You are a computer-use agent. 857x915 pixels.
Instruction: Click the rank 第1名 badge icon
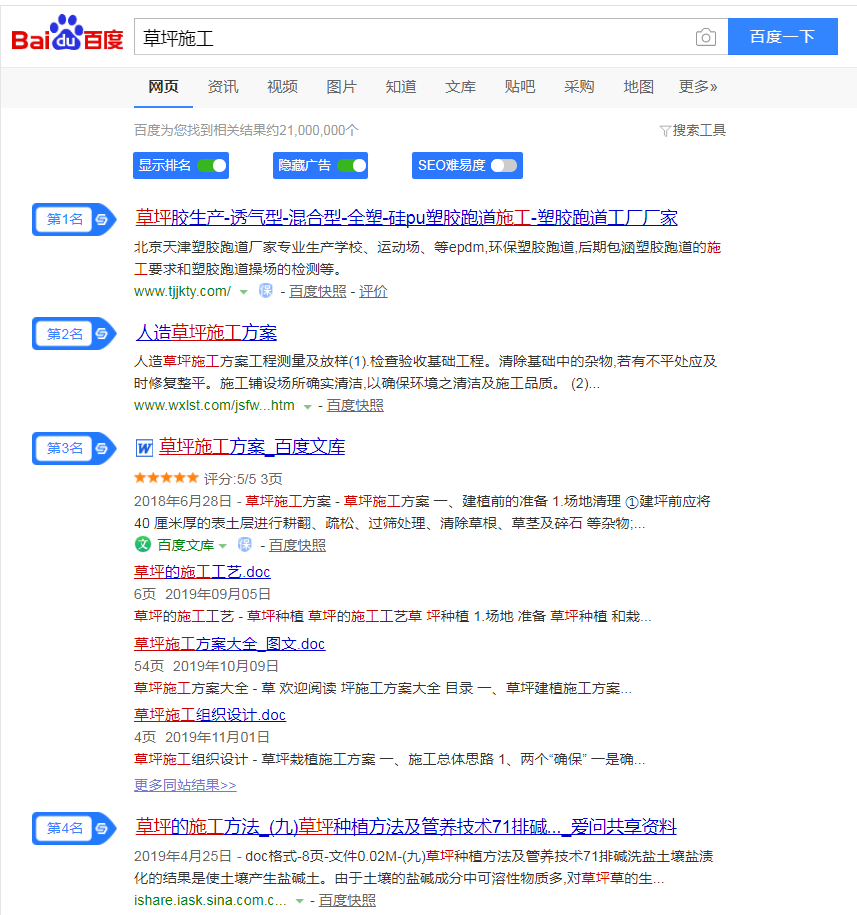(74, 219)
